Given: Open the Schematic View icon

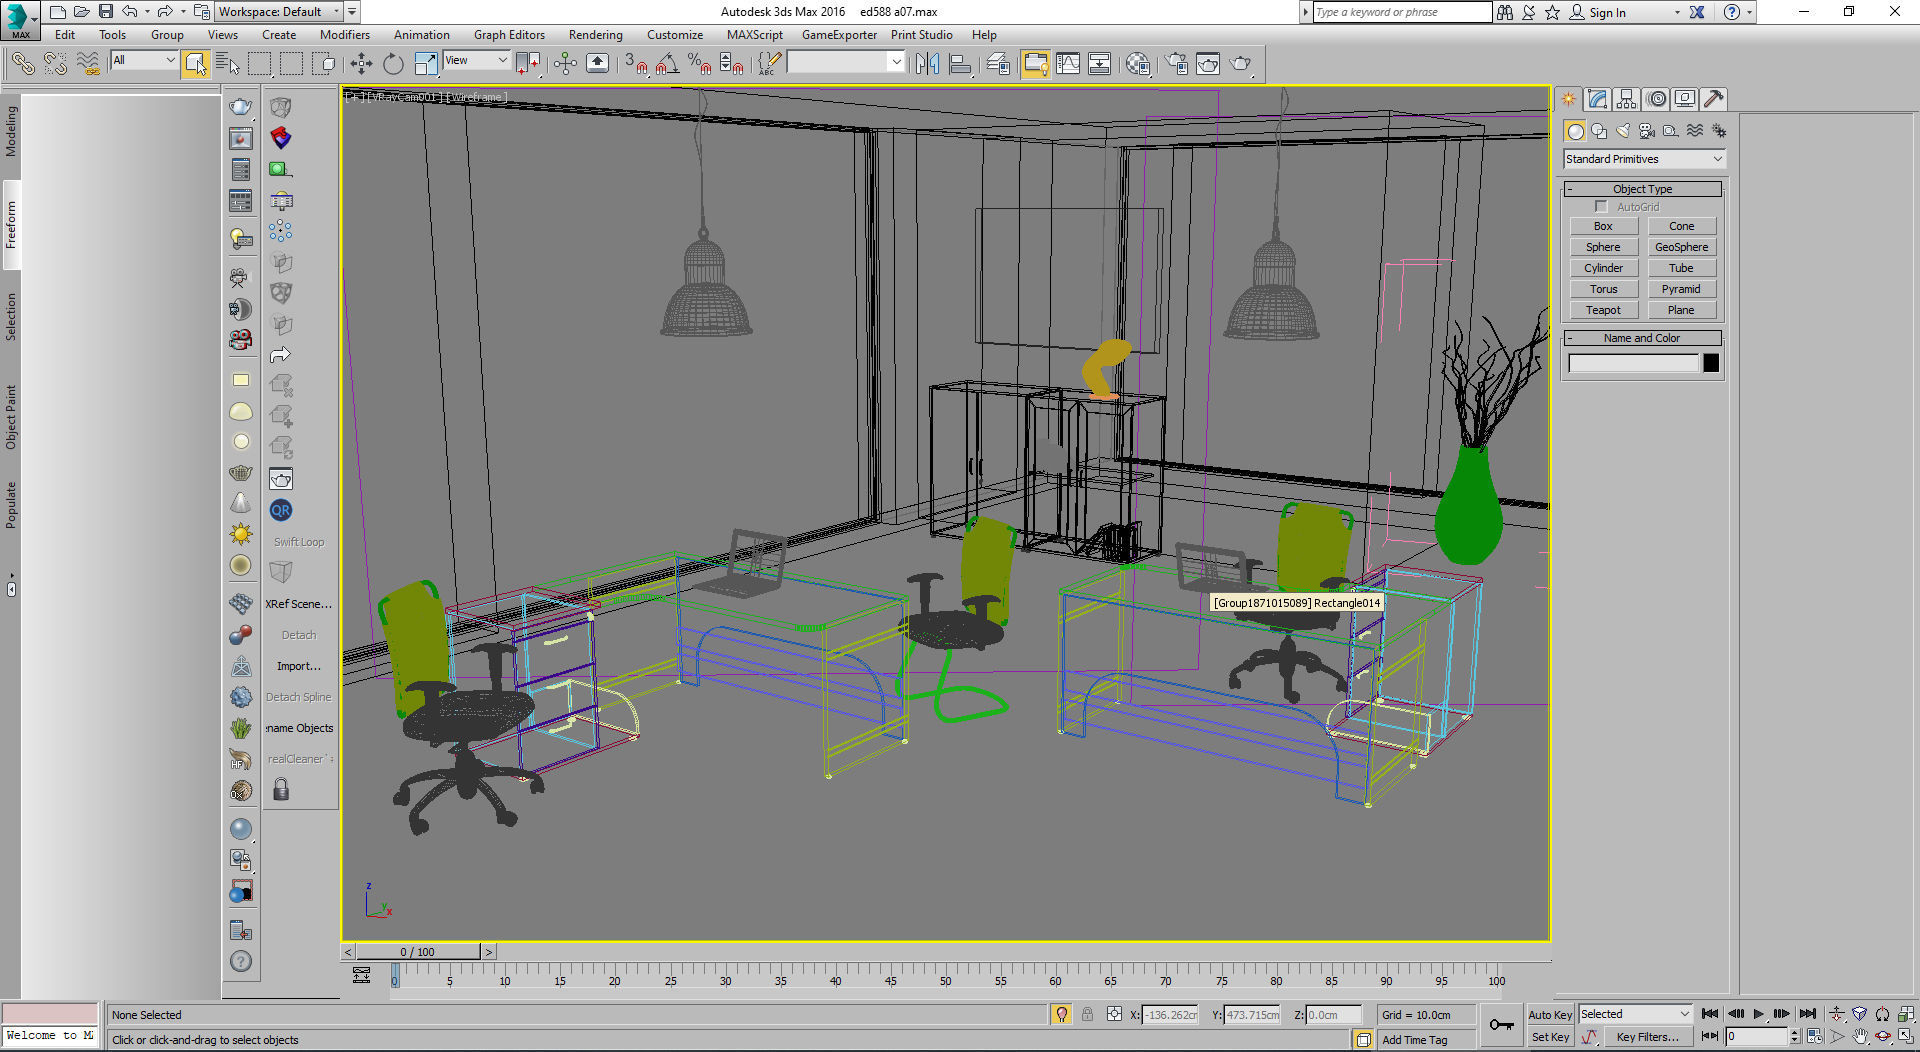Looking at the screenshot, I should 1099,64.
